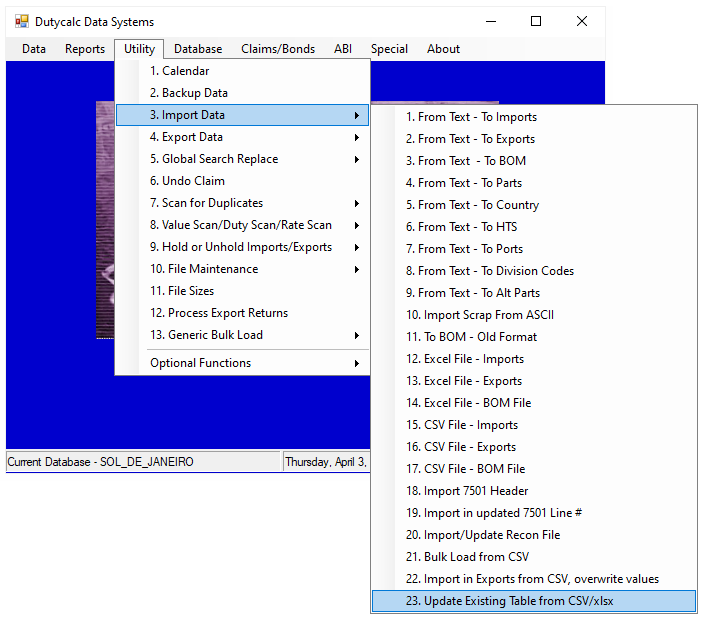Viewport: 701px width, 618px height.
Task: Click 3. Import Data entry
Action: (242, 115)
